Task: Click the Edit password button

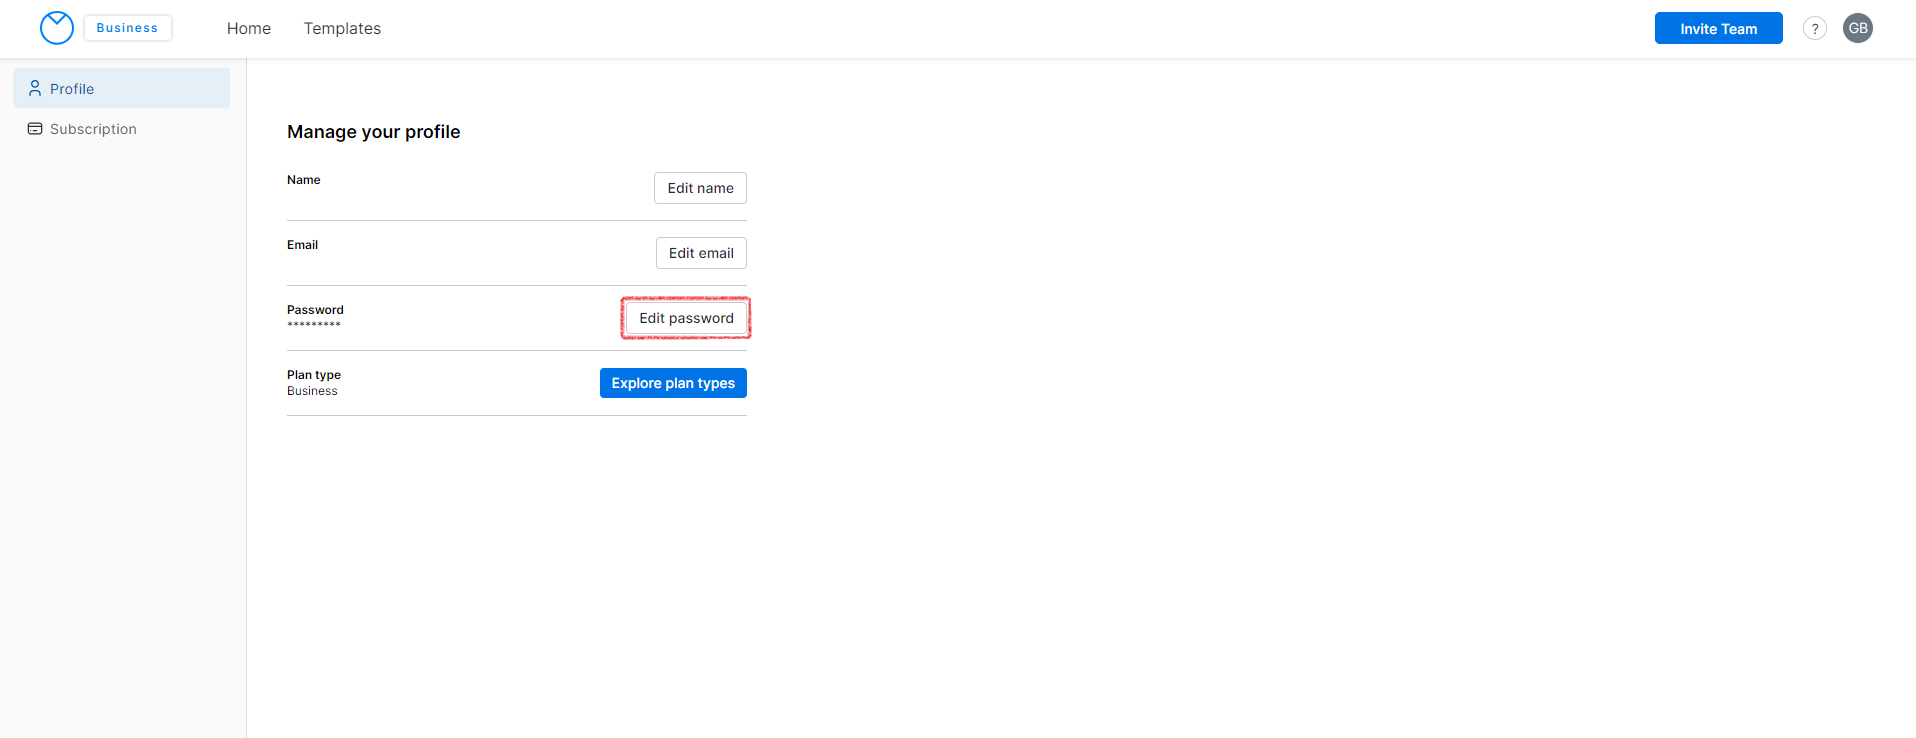Action: click(686, 318)
